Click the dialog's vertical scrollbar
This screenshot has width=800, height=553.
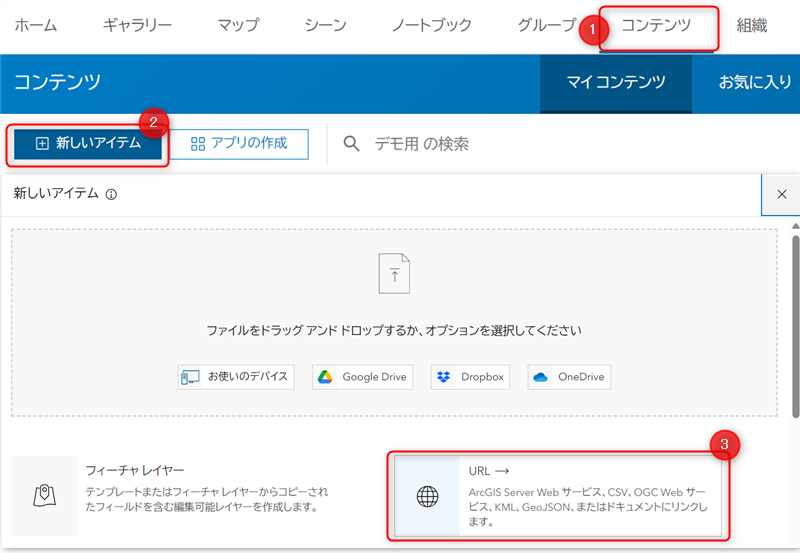pos(795,330)
